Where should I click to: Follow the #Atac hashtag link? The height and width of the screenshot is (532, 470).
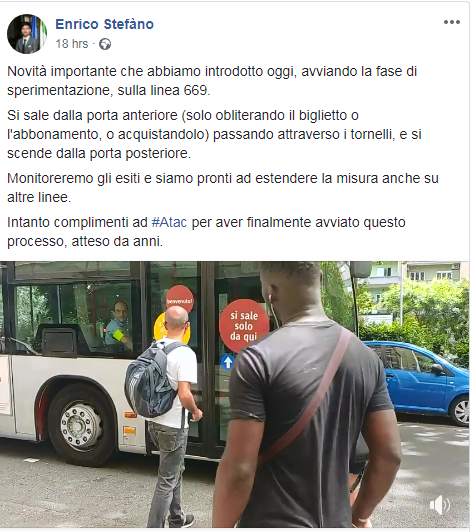(x=169, y=223)
